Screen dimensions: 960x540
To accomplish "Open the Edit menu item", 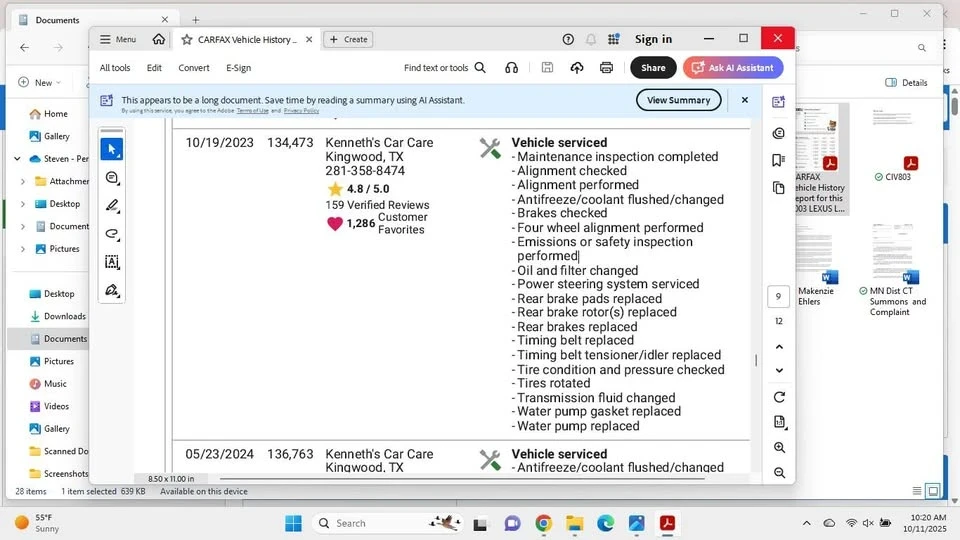I will 154,68.
